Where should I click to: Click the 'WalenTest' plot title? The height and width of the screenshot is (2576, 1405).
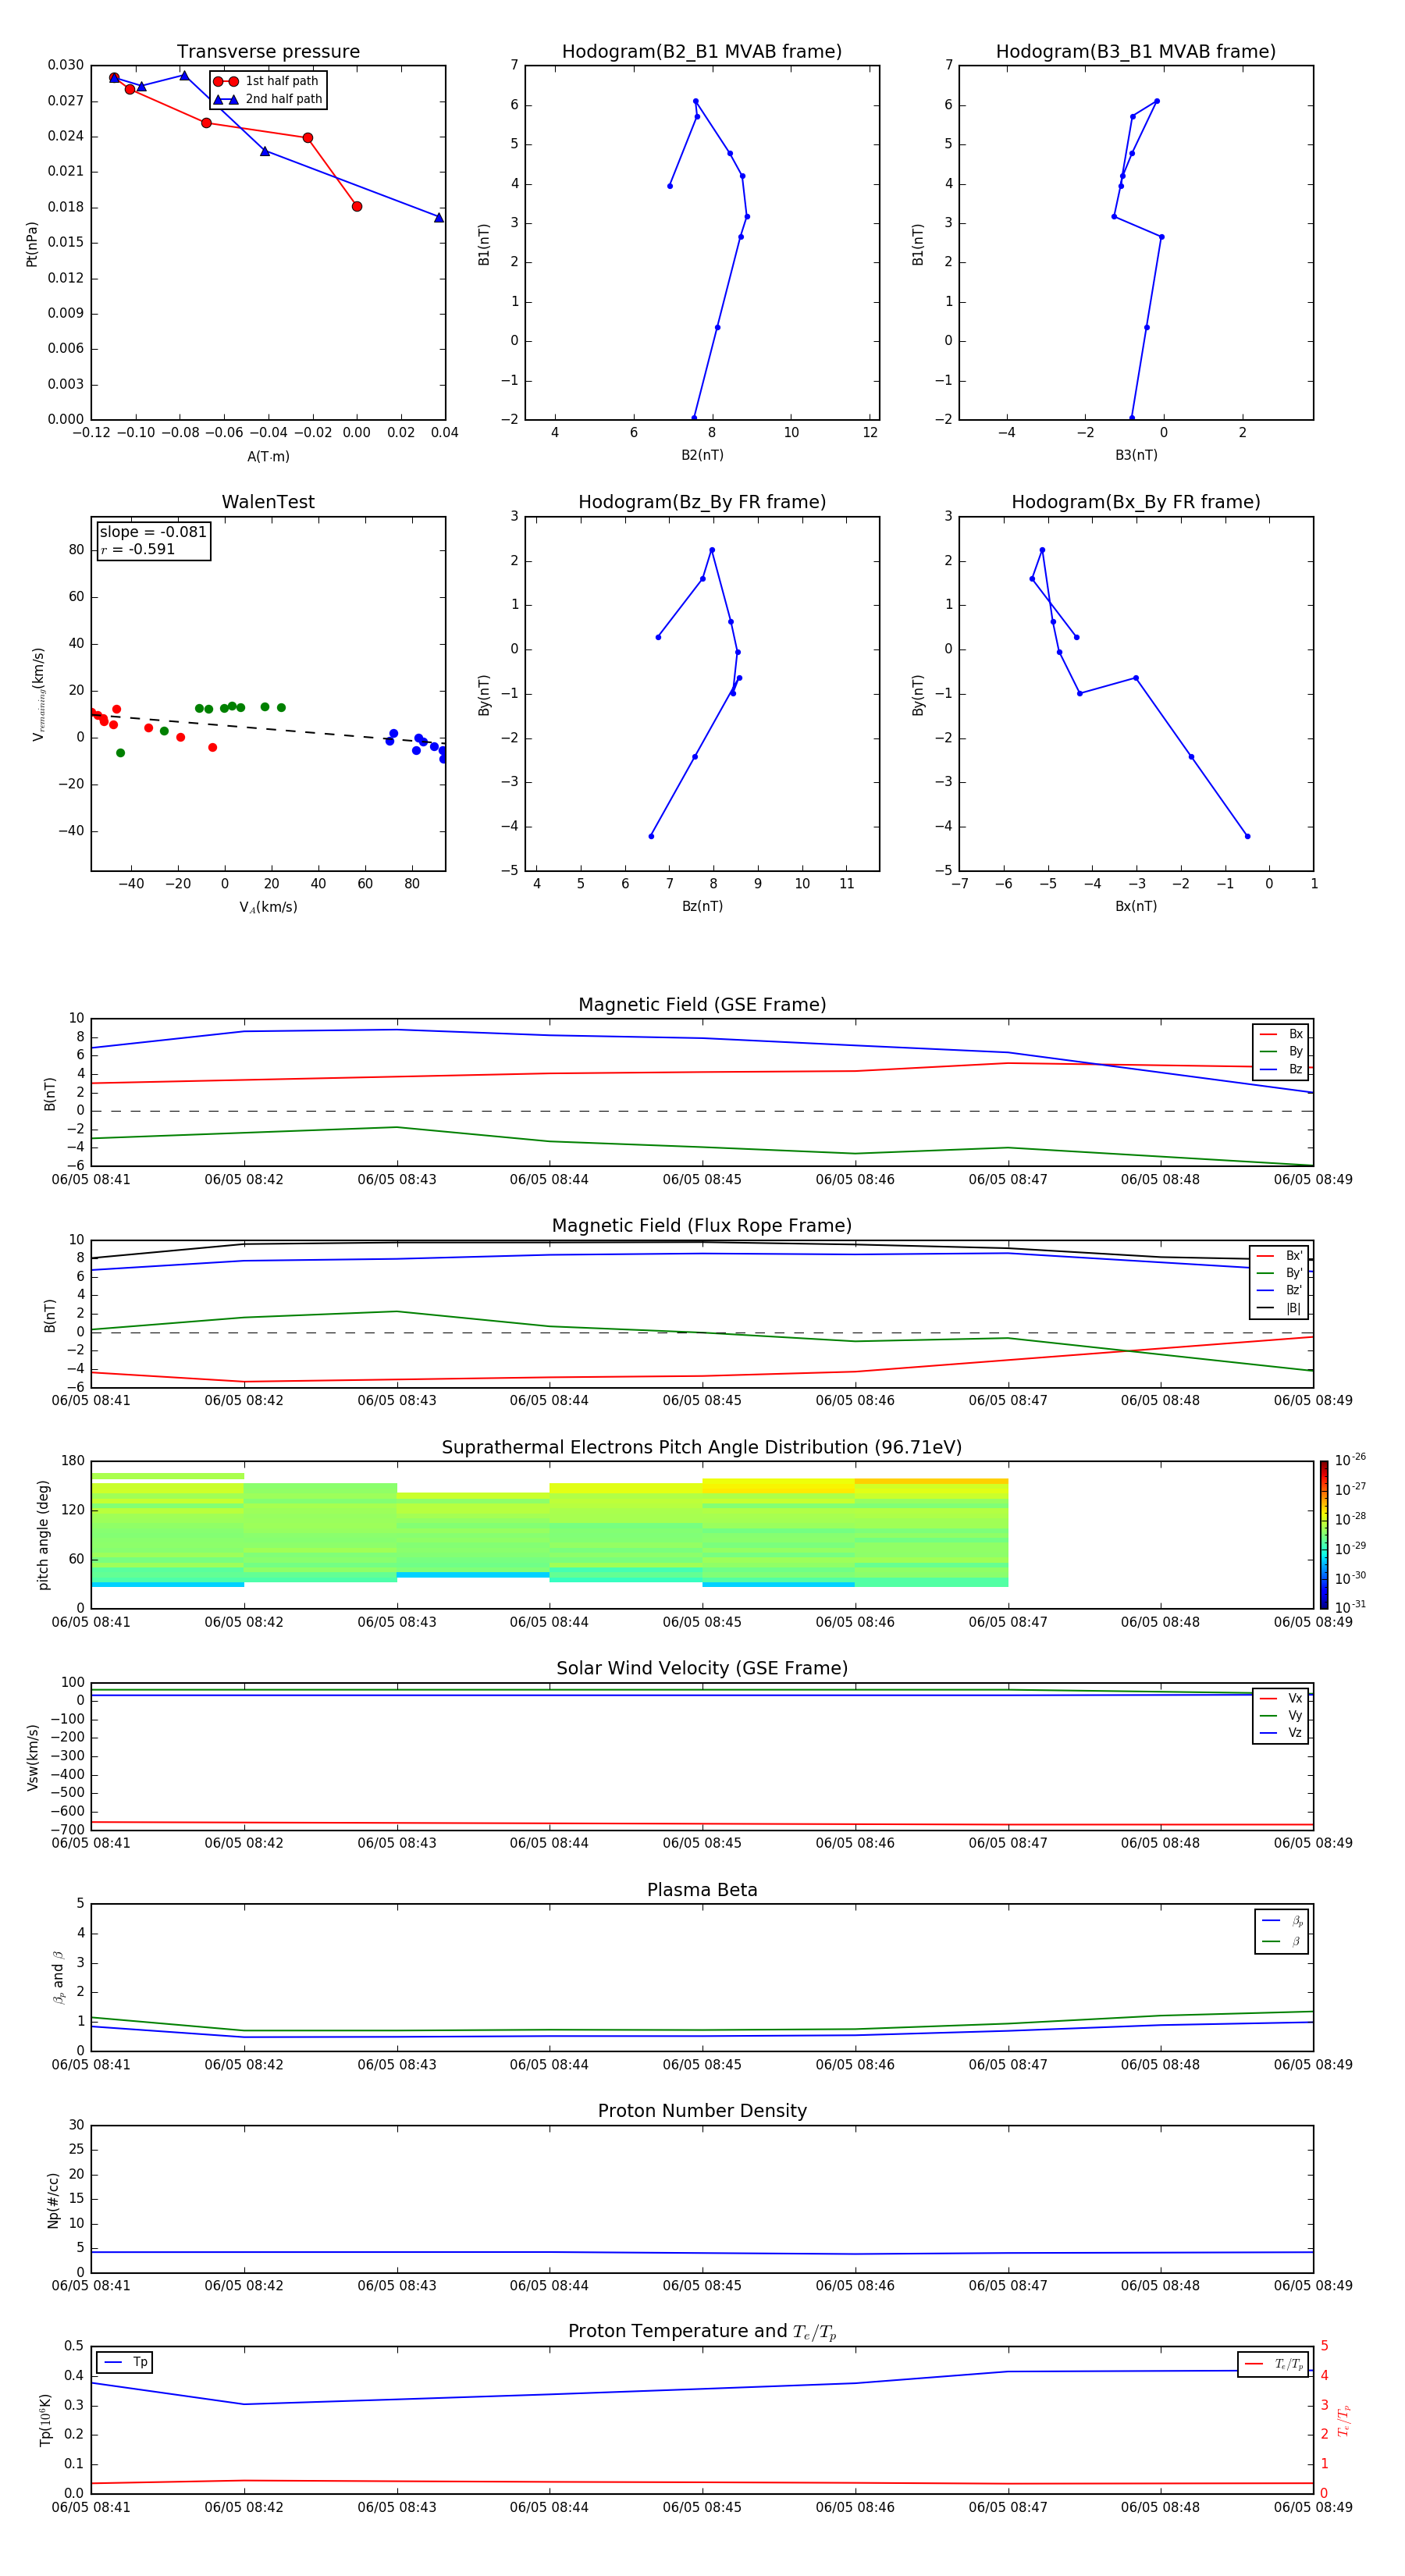[x=268, y=502]
